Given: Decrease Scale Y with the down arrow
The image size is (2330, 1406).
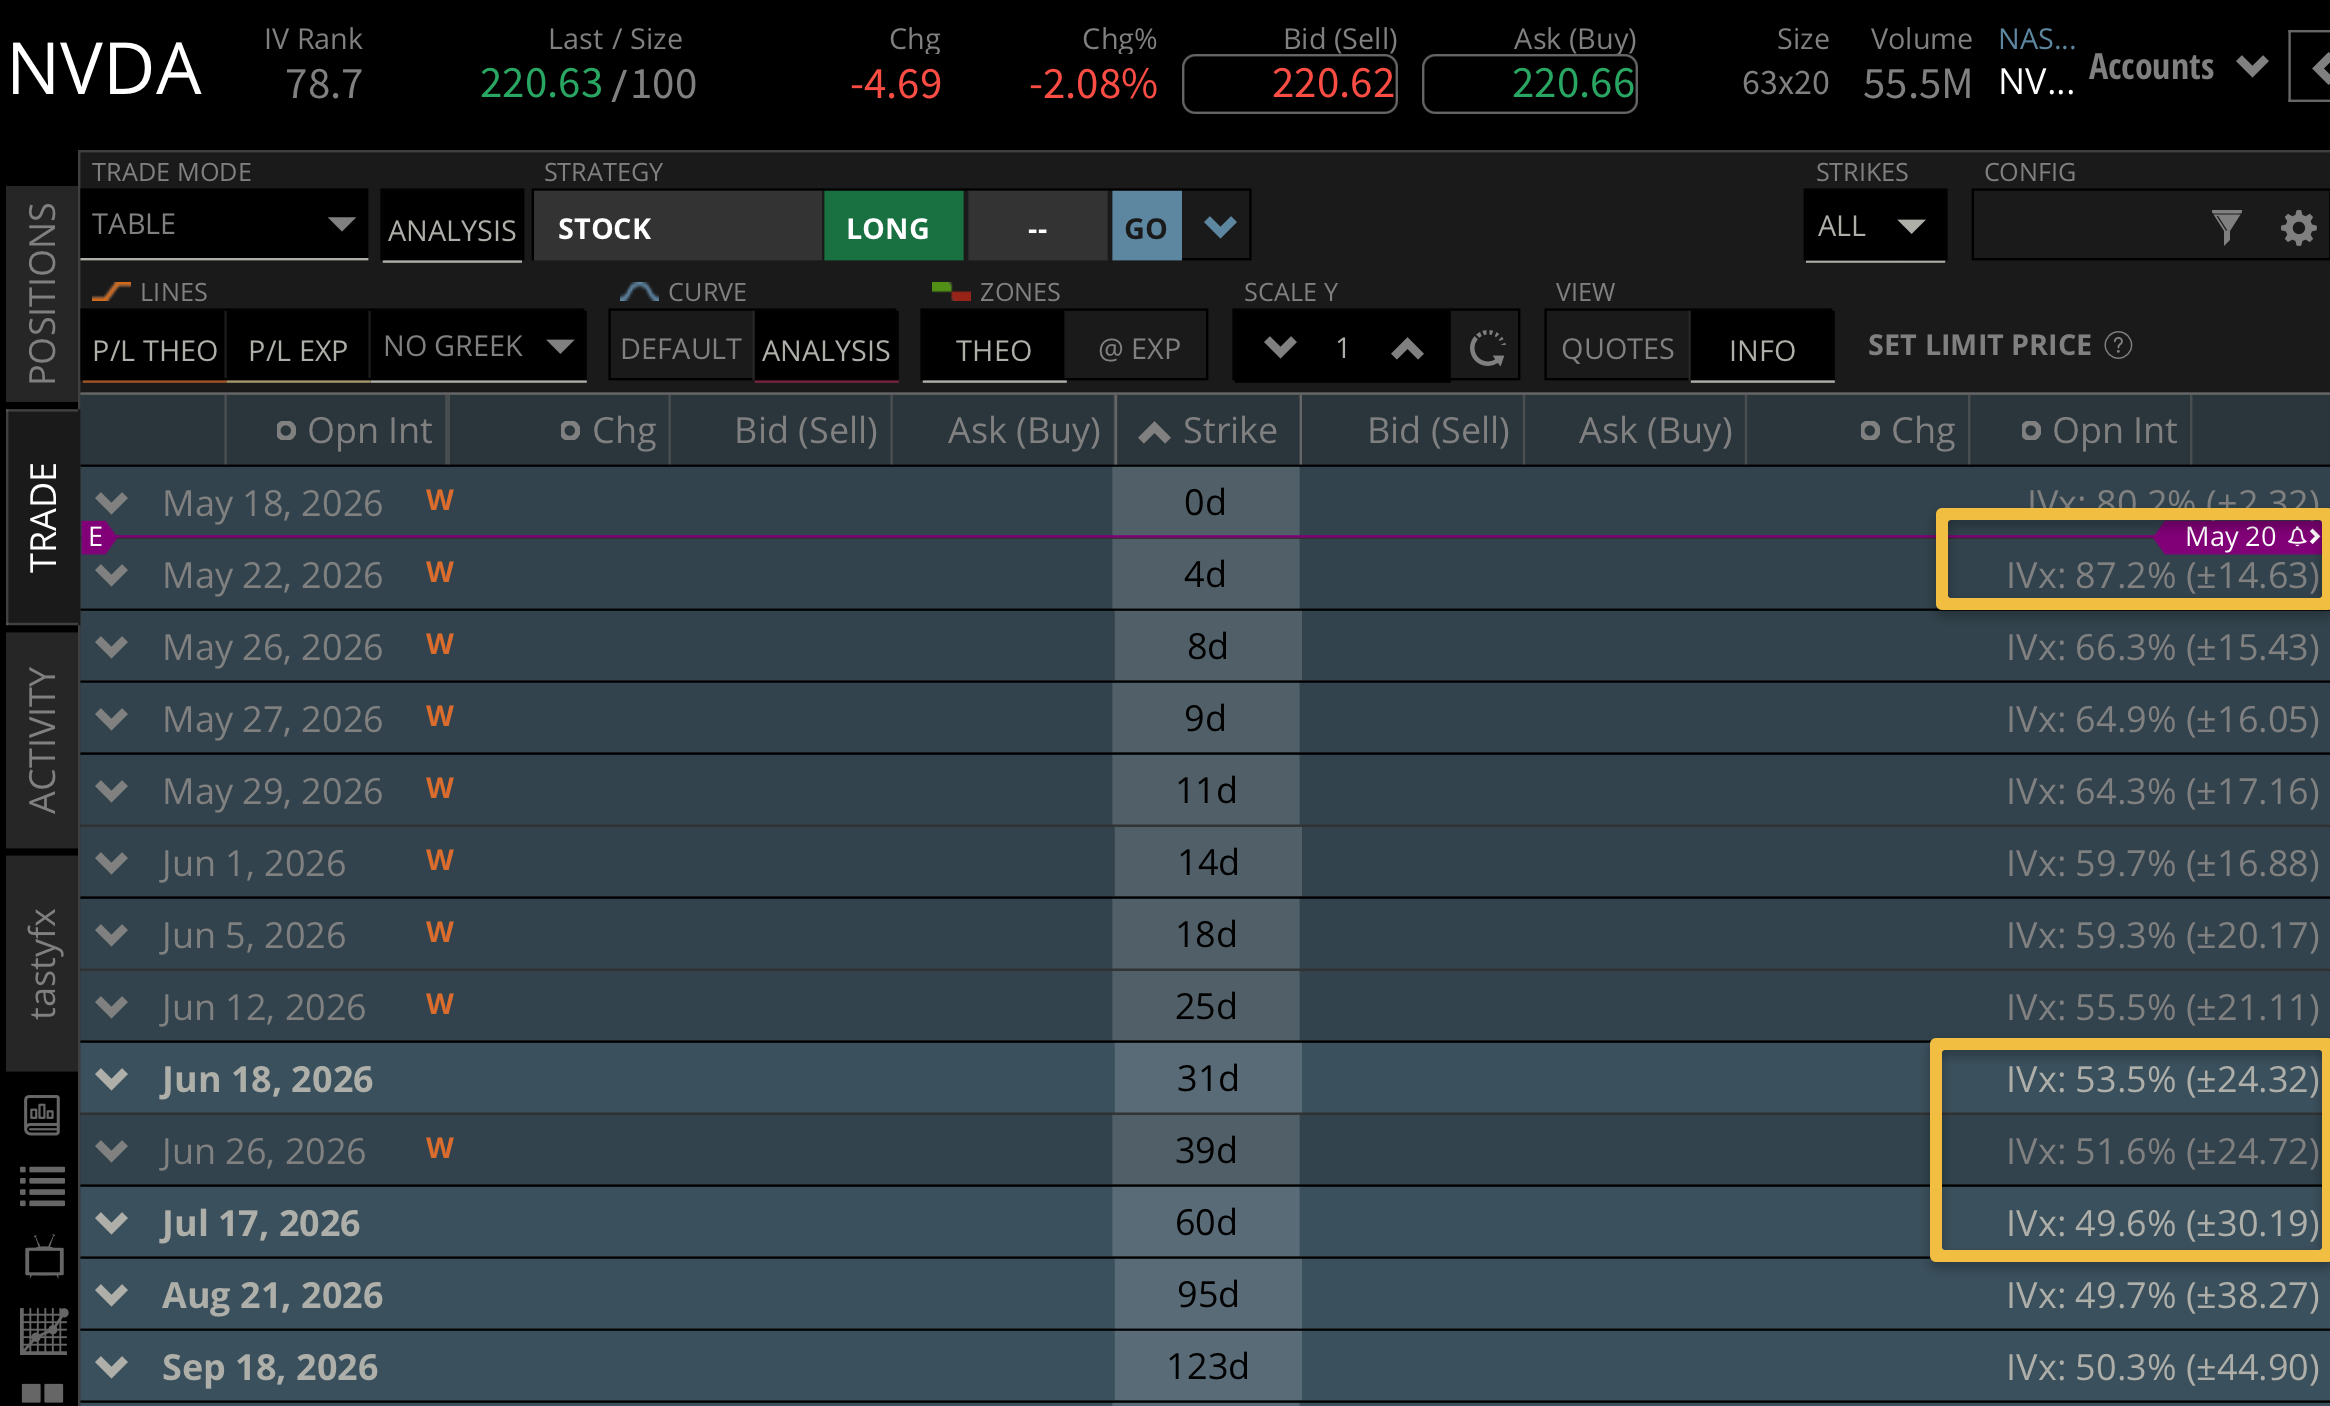Looking at the screenshot, I should coord(1280,348).
